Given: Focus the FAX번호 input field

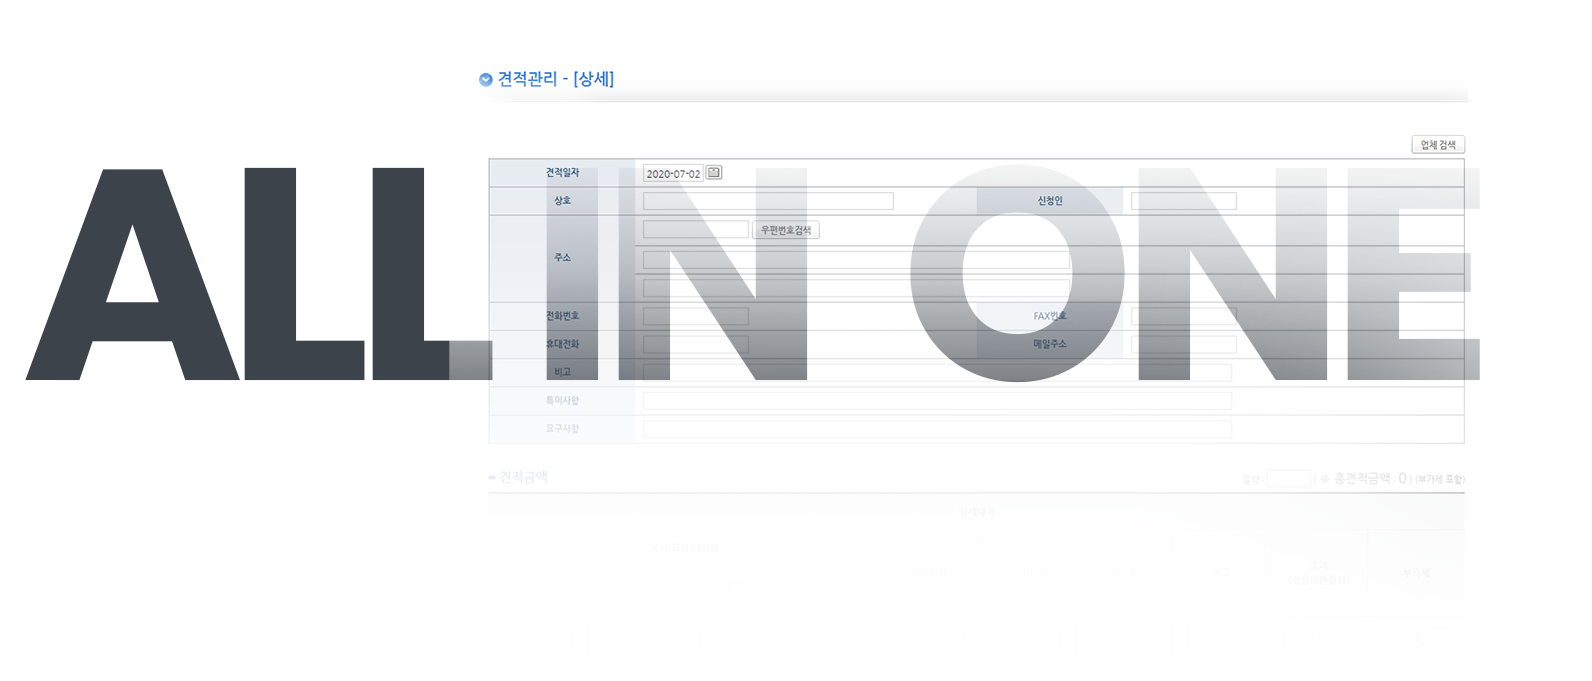Looking at the screenshot, I should (1184, 316).
